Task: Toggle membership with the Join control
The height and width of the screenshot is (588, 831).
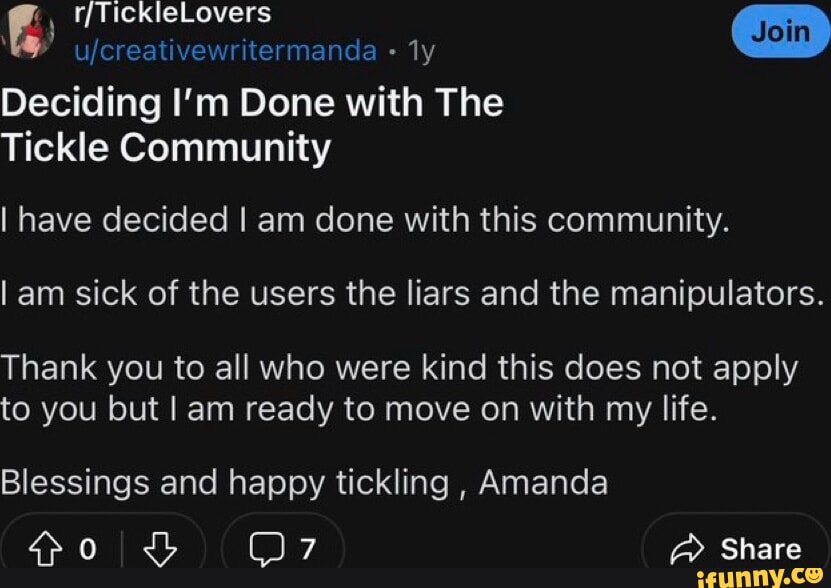Action: pyautogui.click(x=780, y=31)
